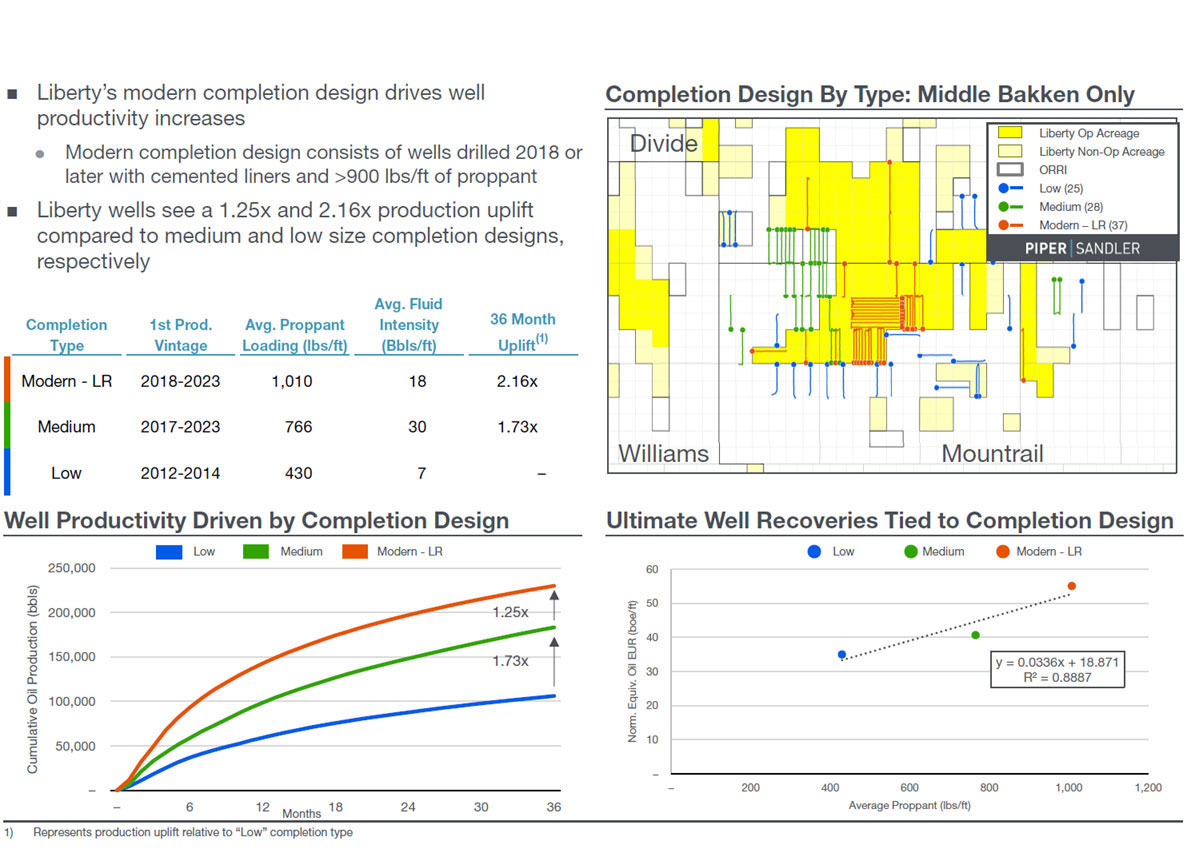Viewport: 1193px width, 848px height.
Task: Click the blue Low (25) map legend marker
Action: coord(1009,188)
